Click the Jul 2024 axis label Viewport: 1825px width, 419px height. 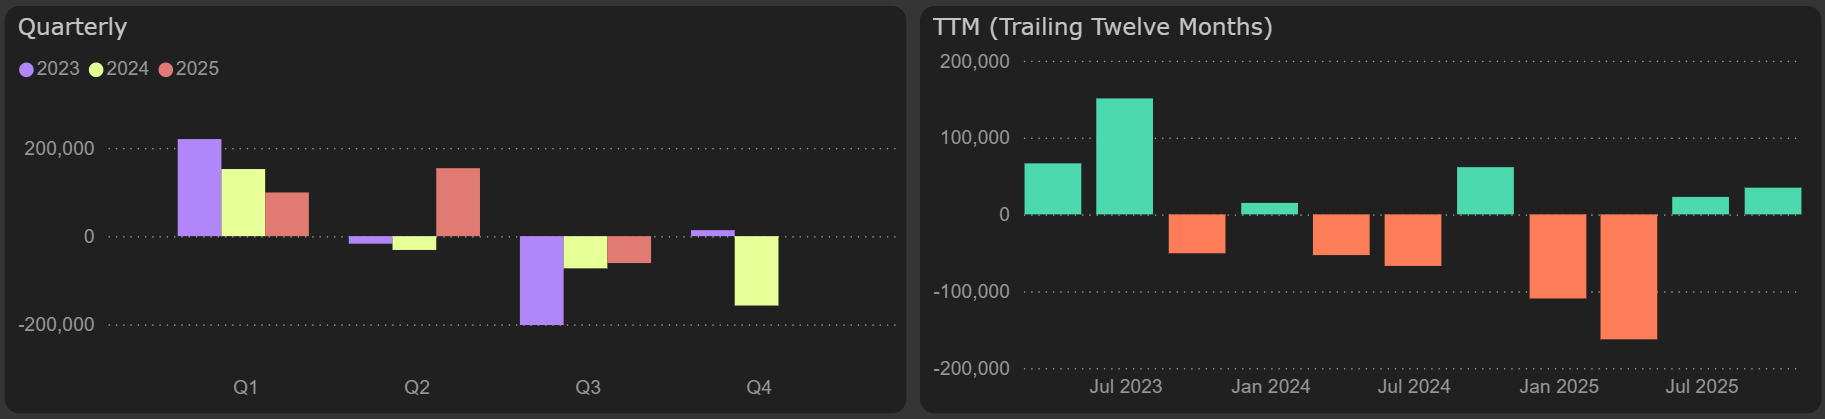[1413, 386]
